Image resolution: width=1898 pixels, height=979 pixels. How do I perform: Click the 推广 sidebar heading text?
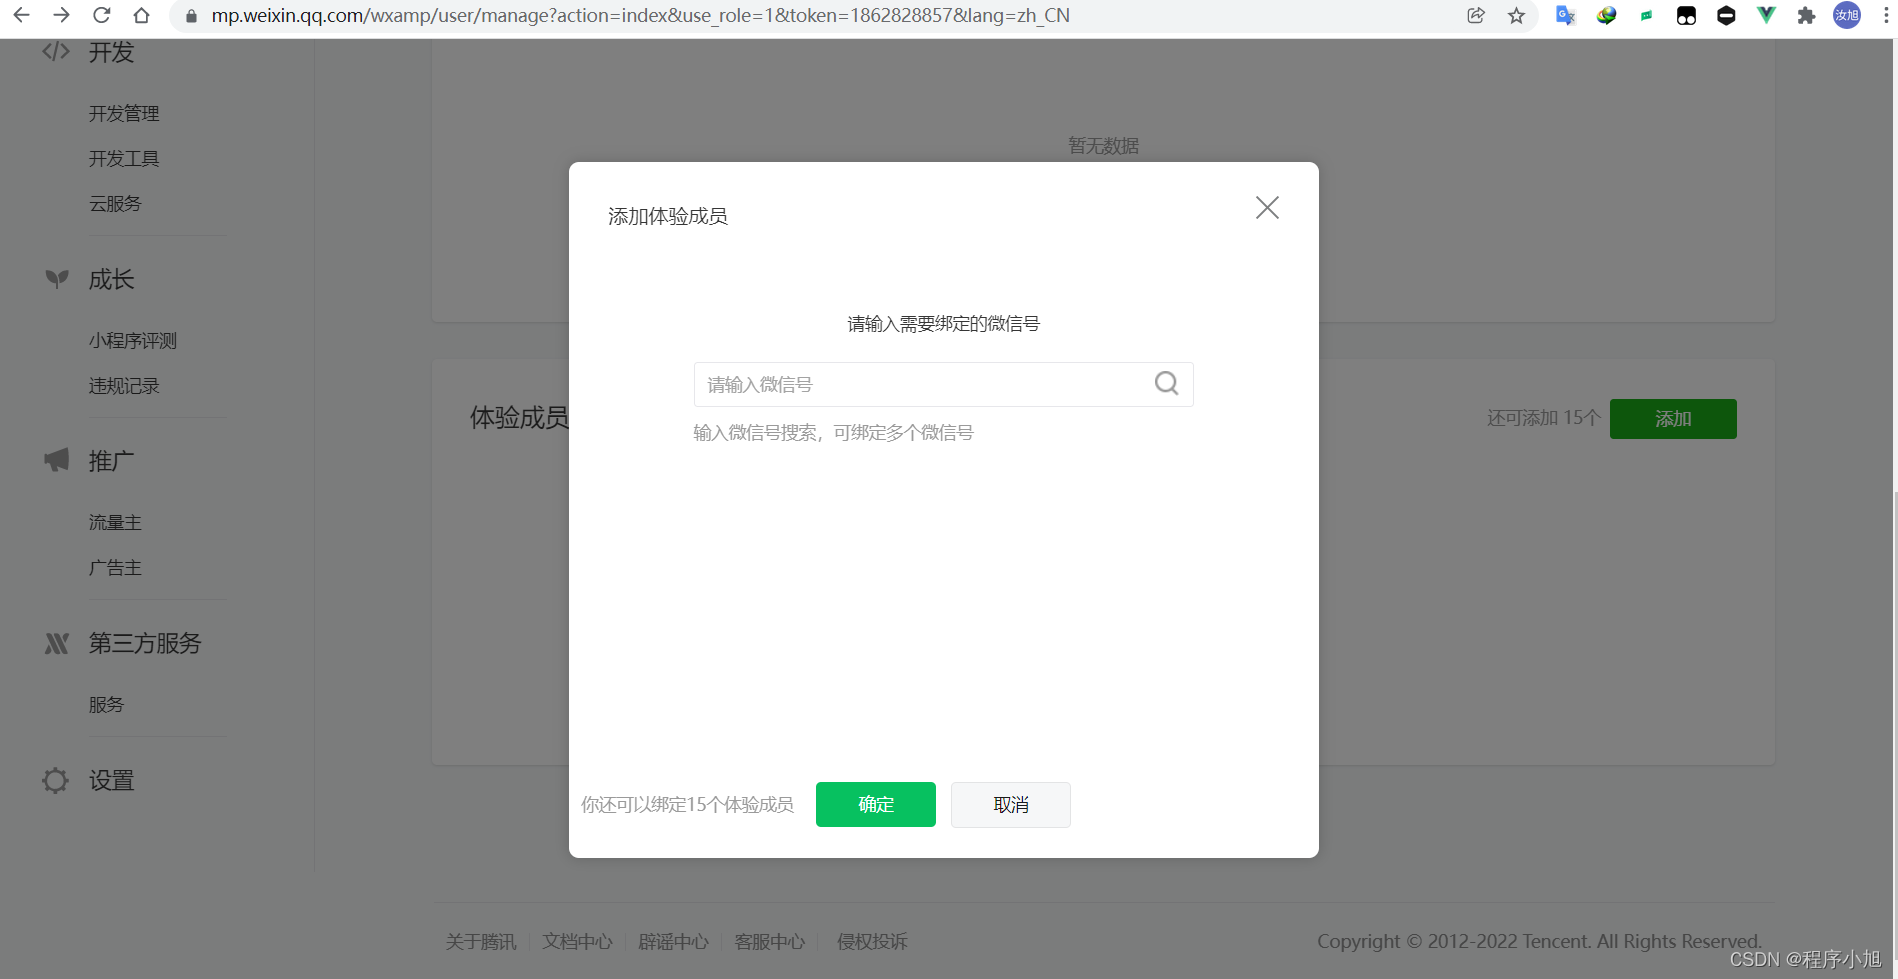(x=111, y=461)
